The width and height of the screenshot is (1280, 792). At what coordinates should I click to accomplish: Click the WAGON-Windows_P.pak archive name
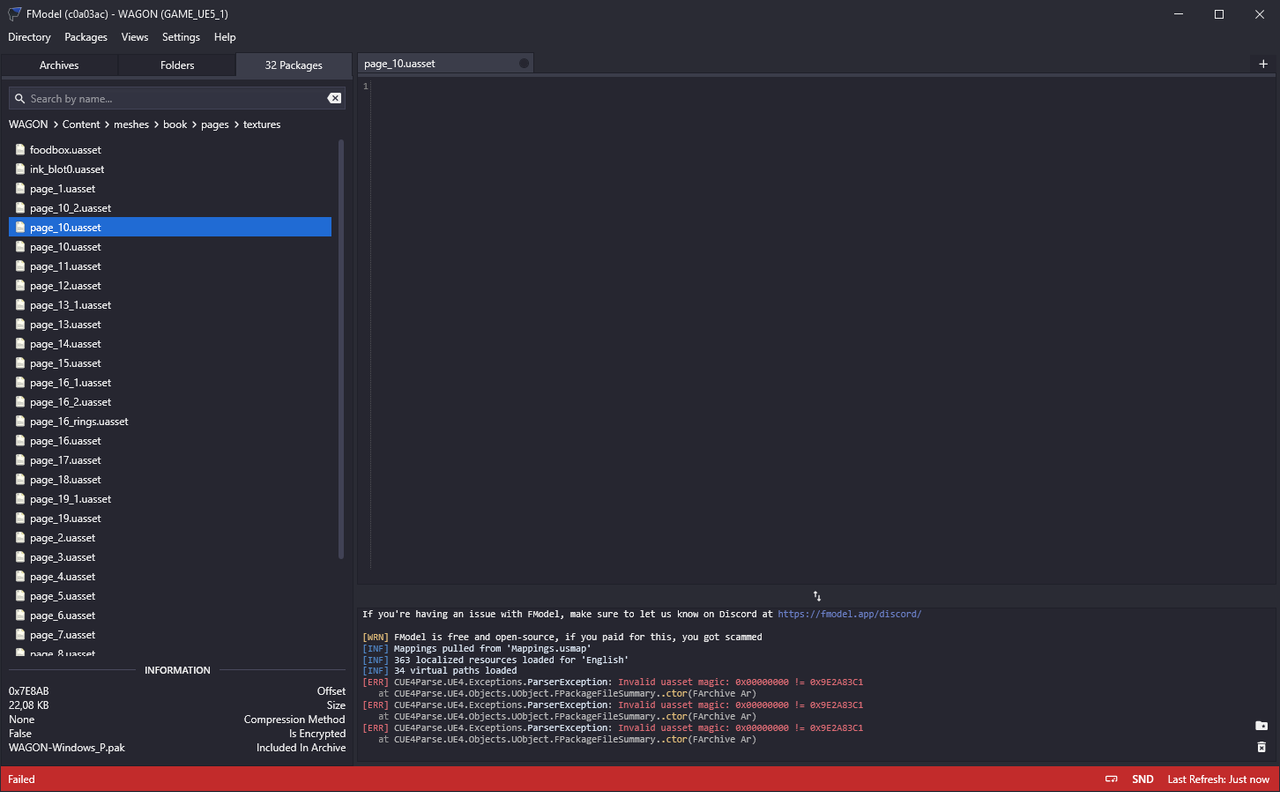click(x=67, y=748)
